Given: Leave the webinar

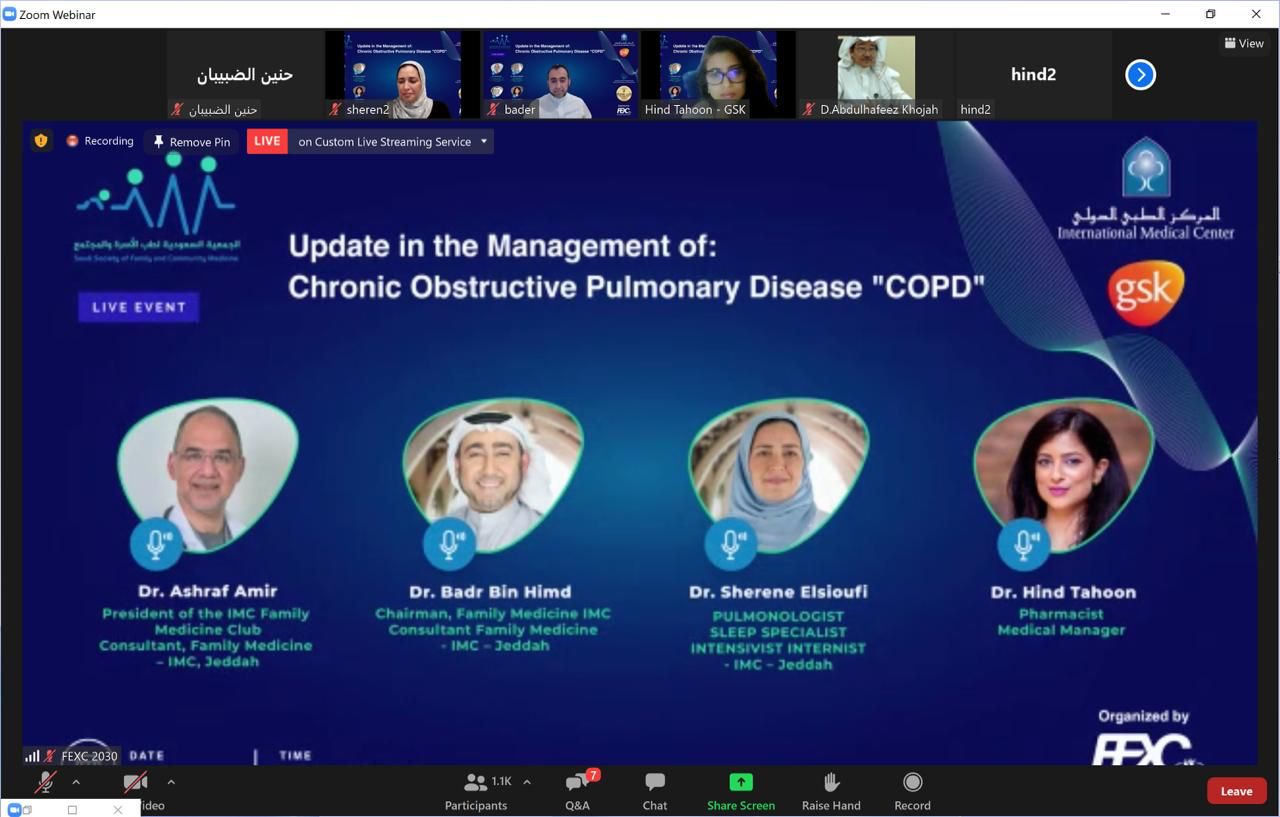Looking at the screenshot, I should [x=1236, y=791].
